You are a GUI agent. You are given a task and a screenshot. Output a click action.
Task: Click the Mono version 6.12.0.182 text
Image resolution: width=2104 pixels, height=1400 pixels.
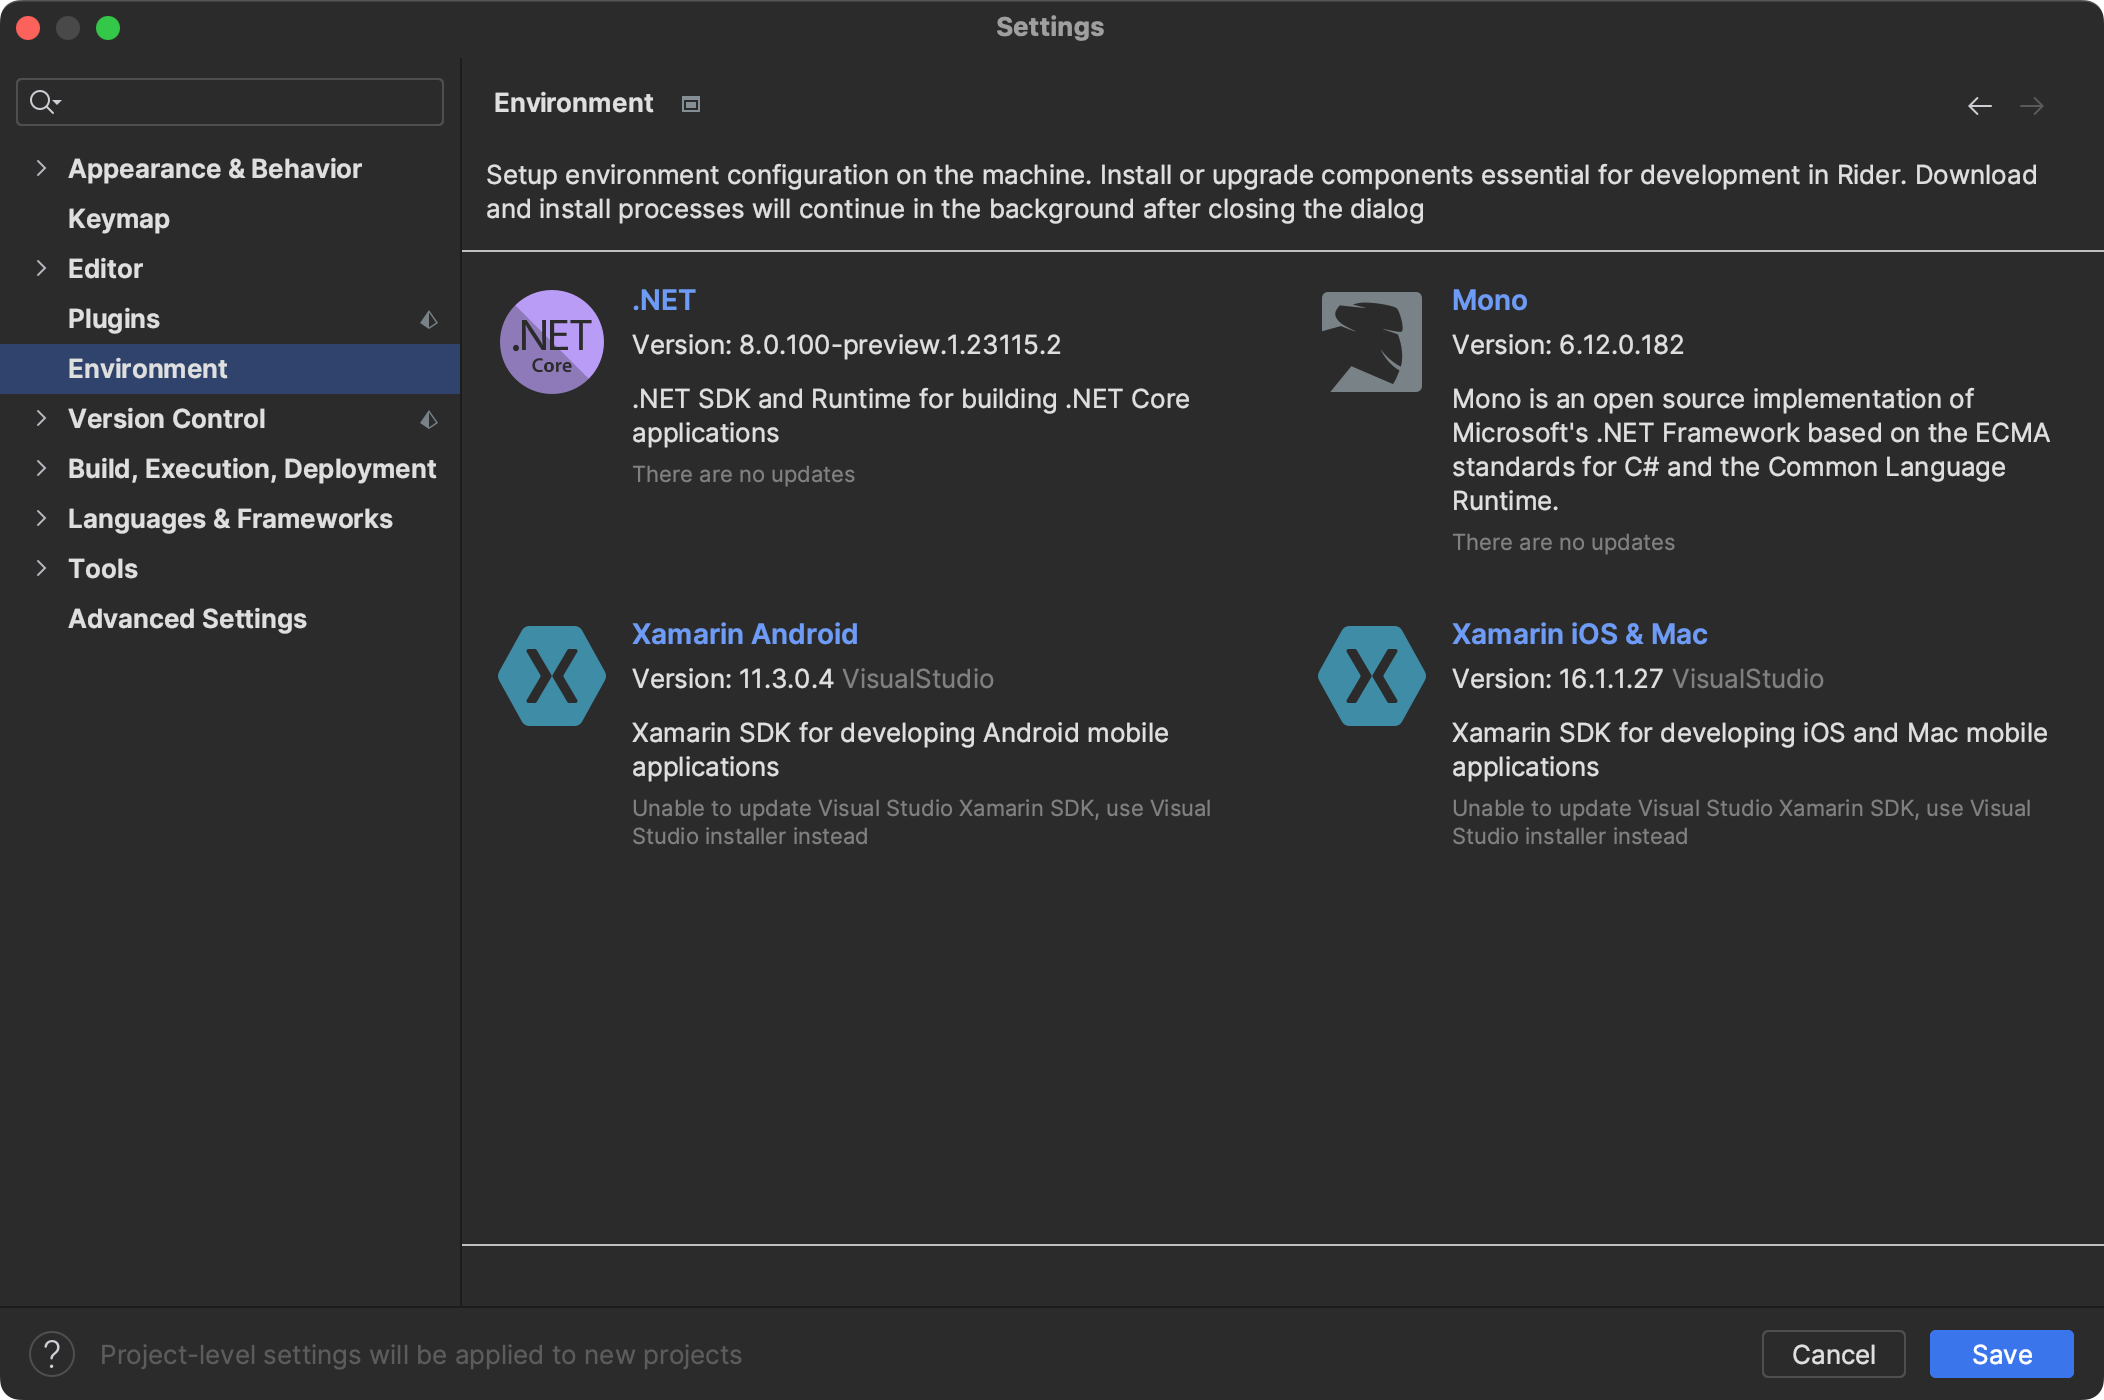(1568, 345)
